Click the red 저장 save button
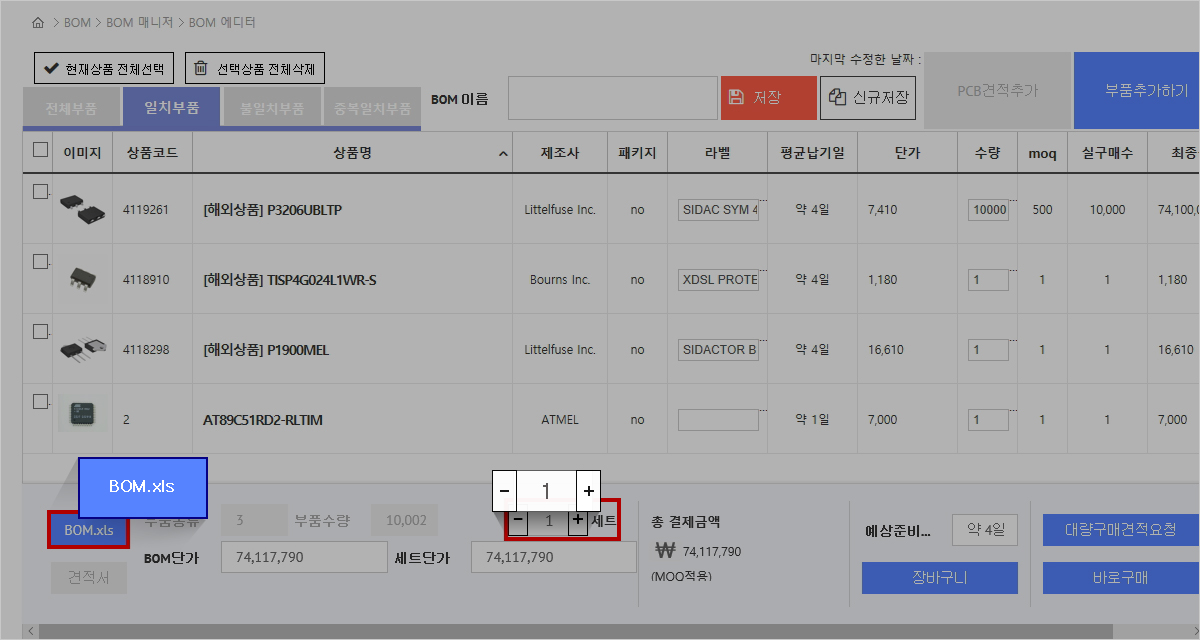This screenshot has height=640, width=1200. pos(768,97)
